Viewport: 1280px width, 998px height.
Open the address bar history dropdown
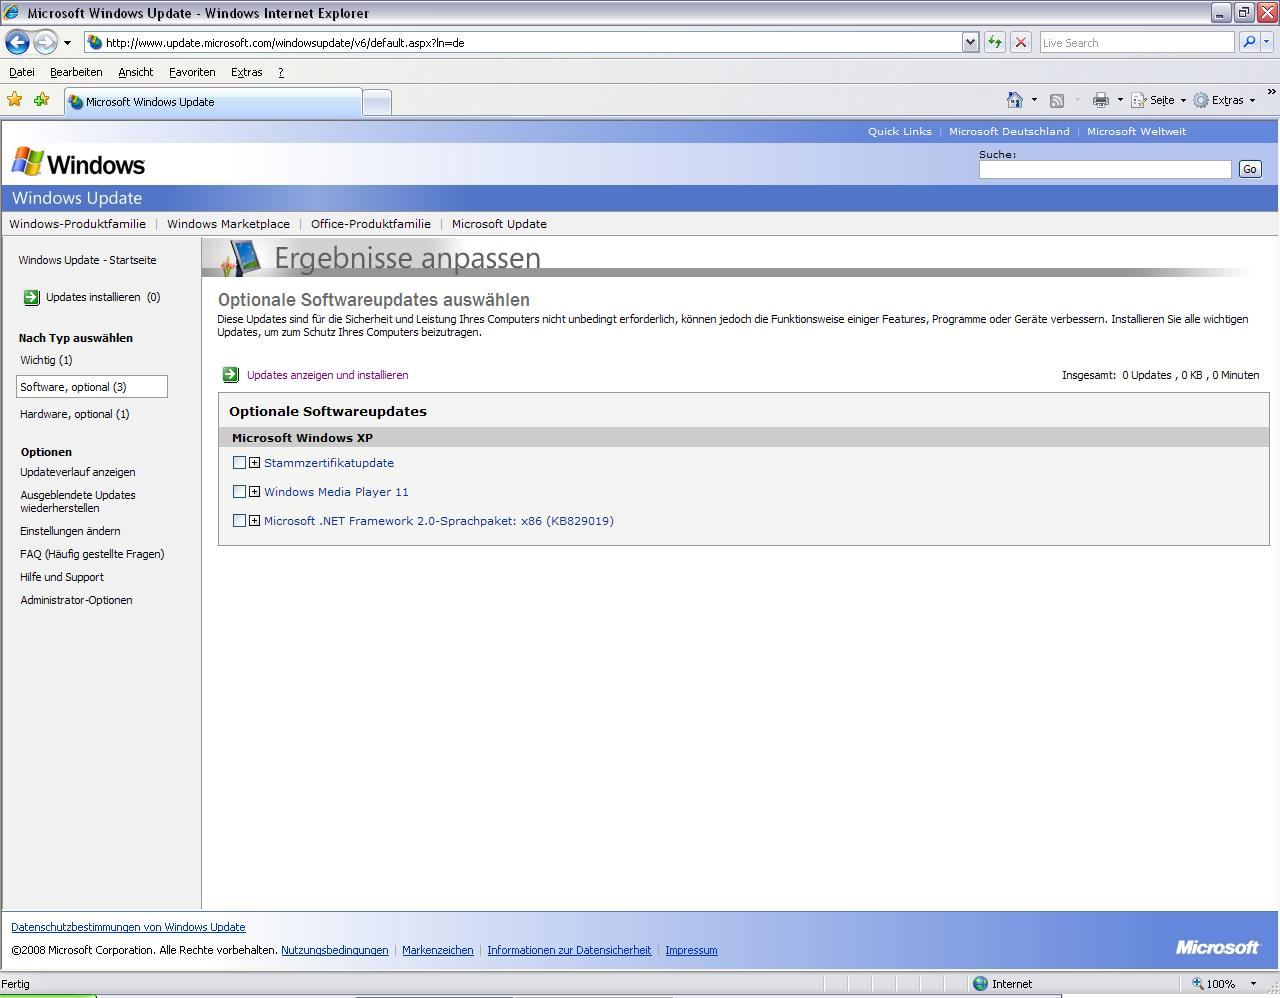969,42
